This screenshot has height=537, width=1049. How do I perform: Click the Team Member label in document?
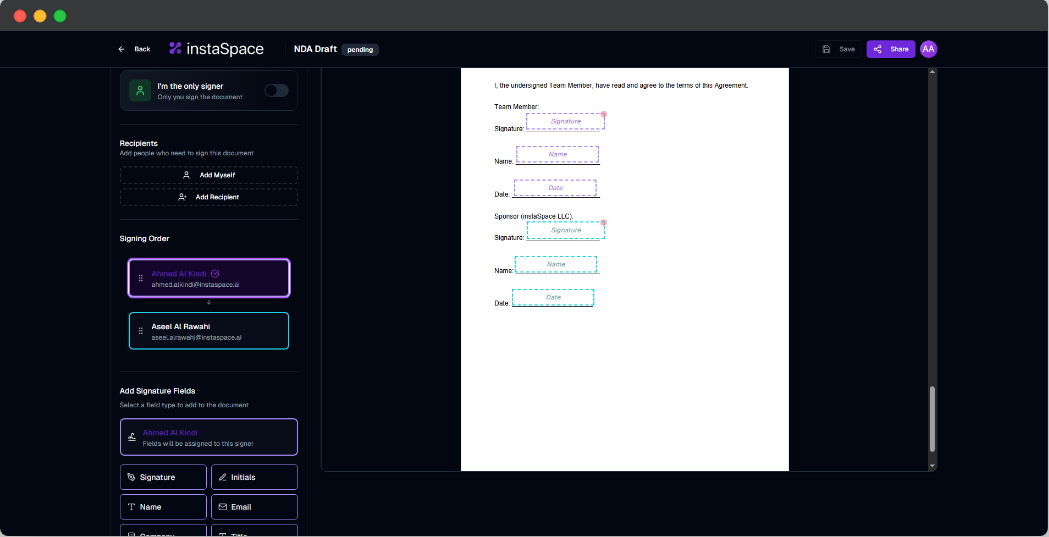click(516, 107)
